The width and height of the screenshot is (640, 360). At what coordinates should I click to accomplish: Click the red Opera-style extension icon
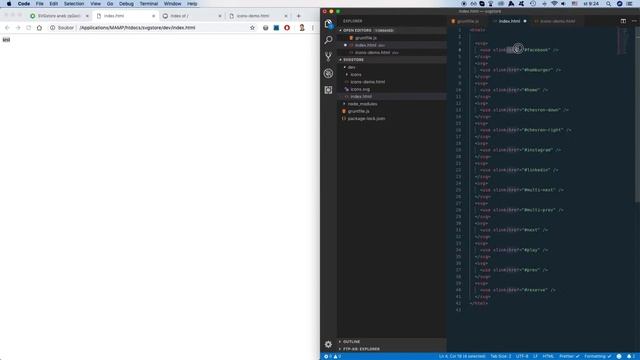[x=287, y=28]
